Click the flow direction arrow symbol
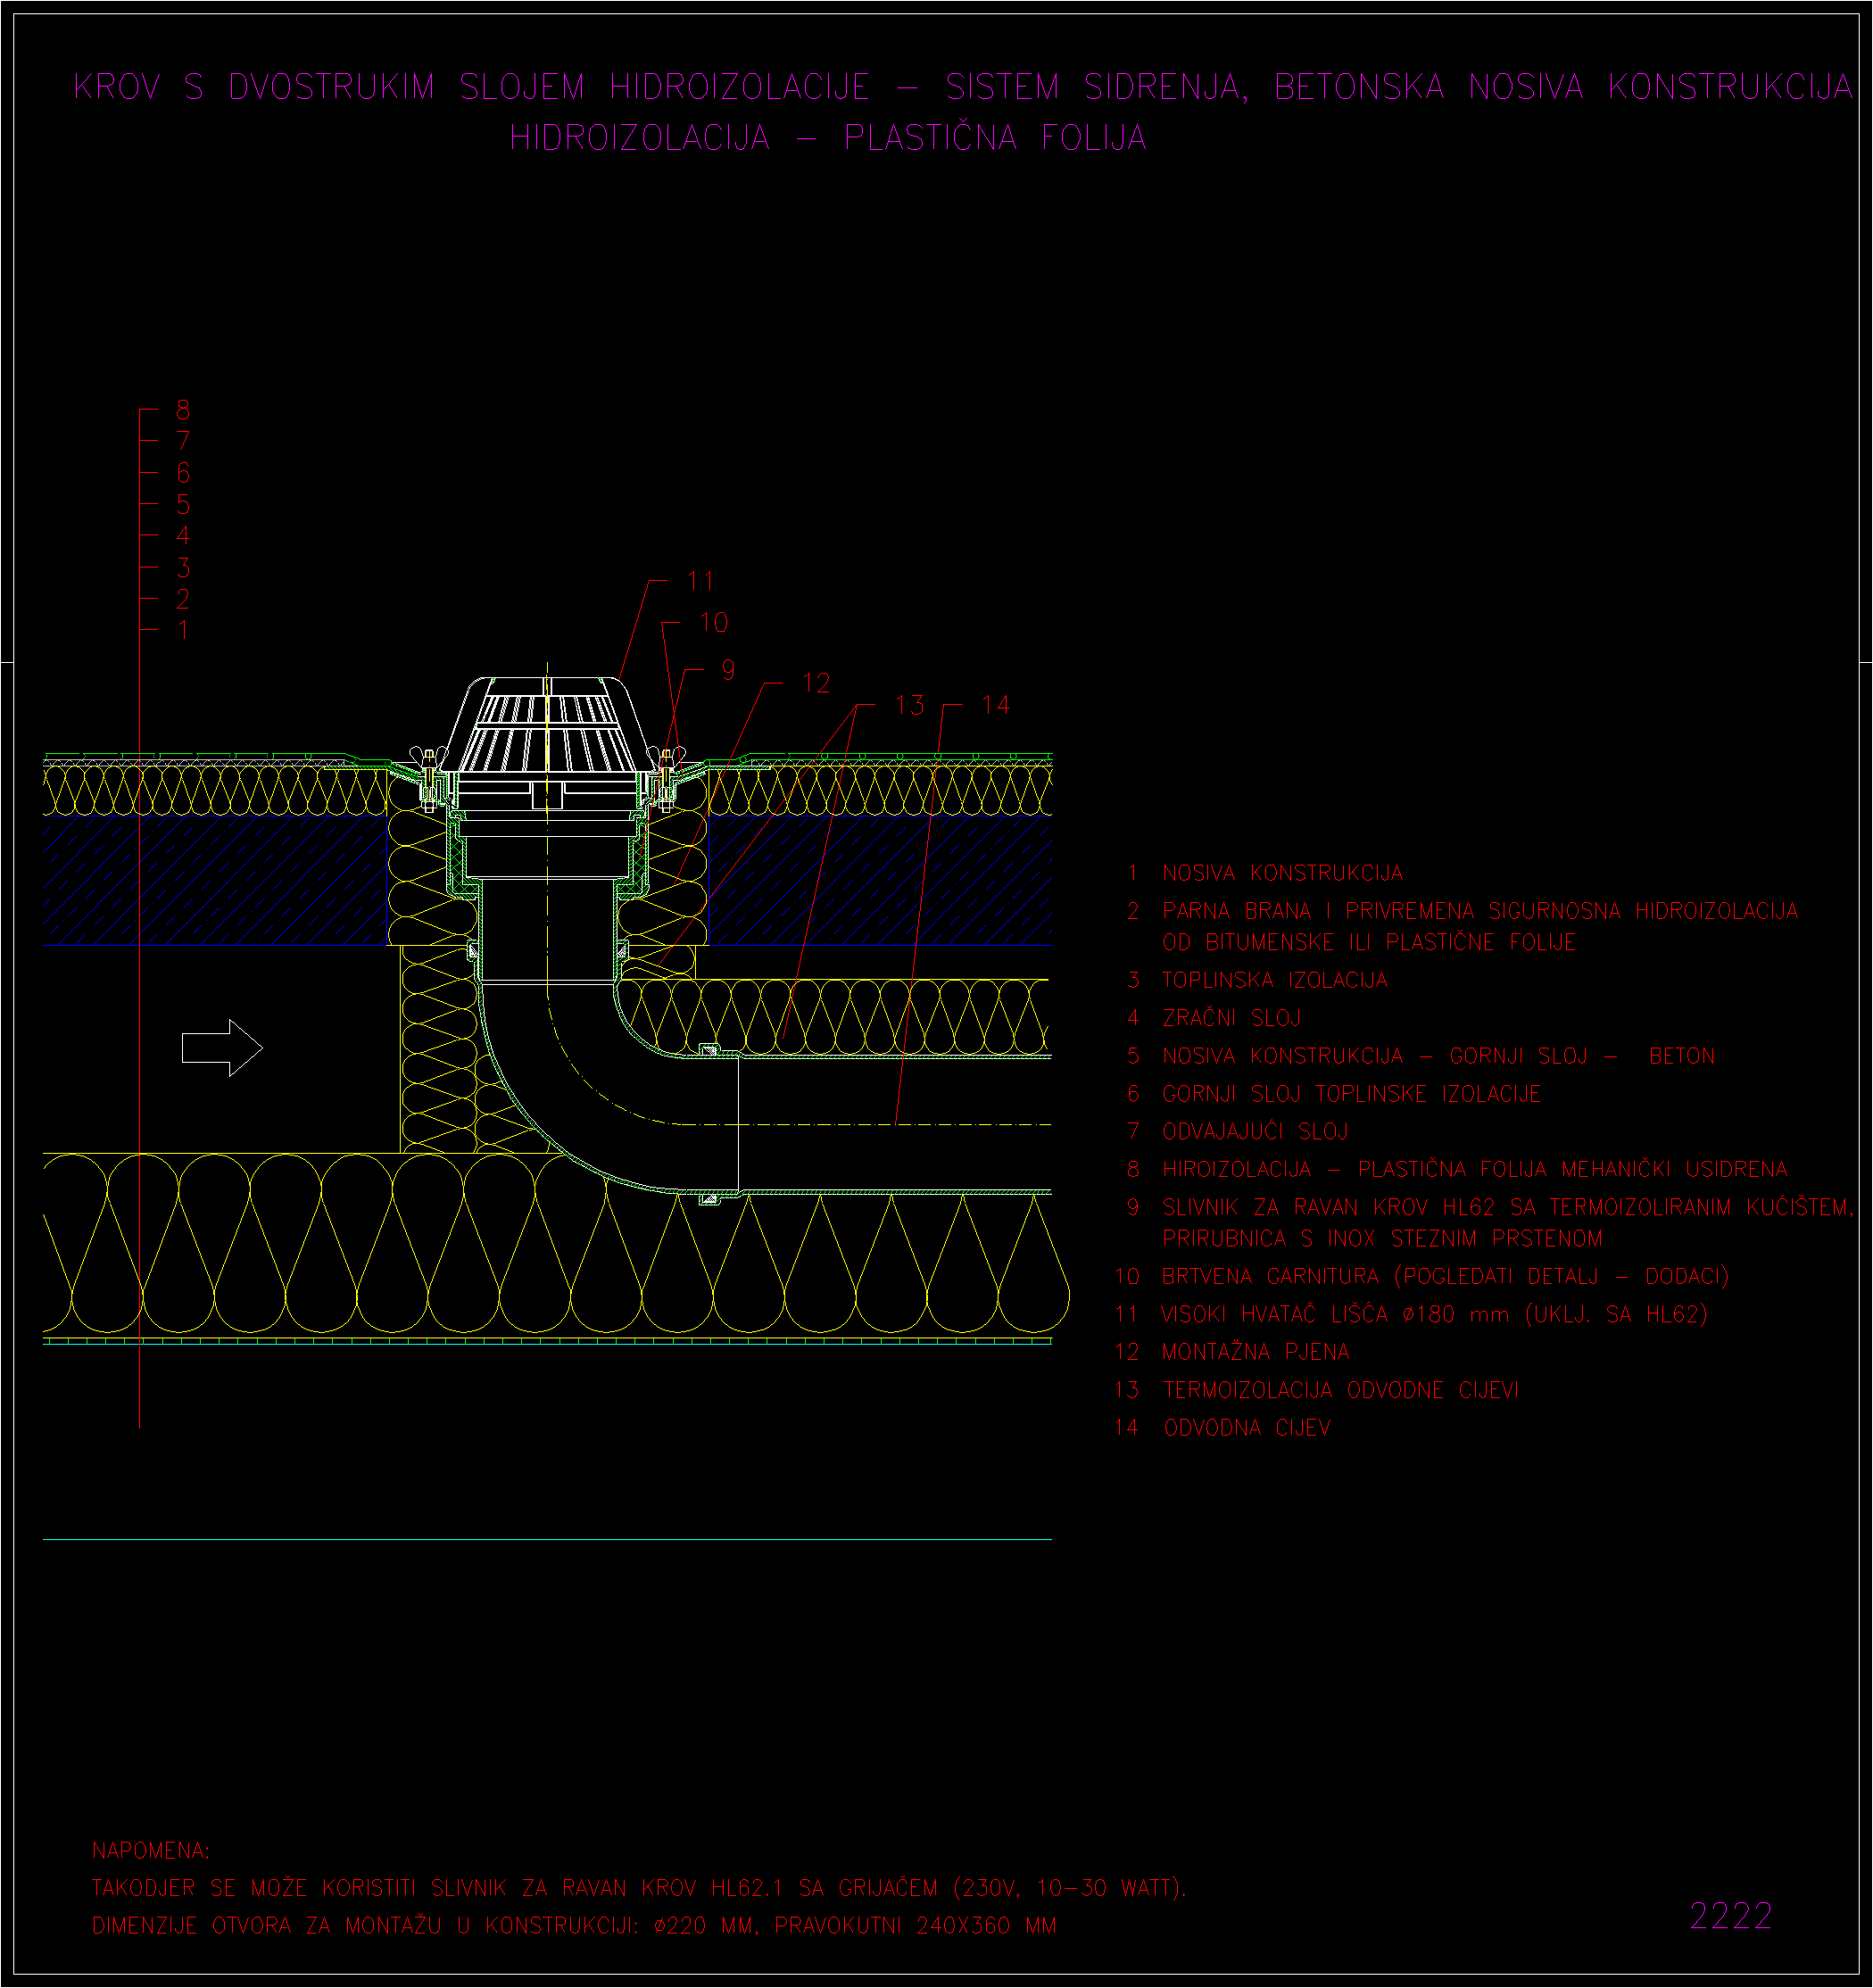 [222, 1048]
